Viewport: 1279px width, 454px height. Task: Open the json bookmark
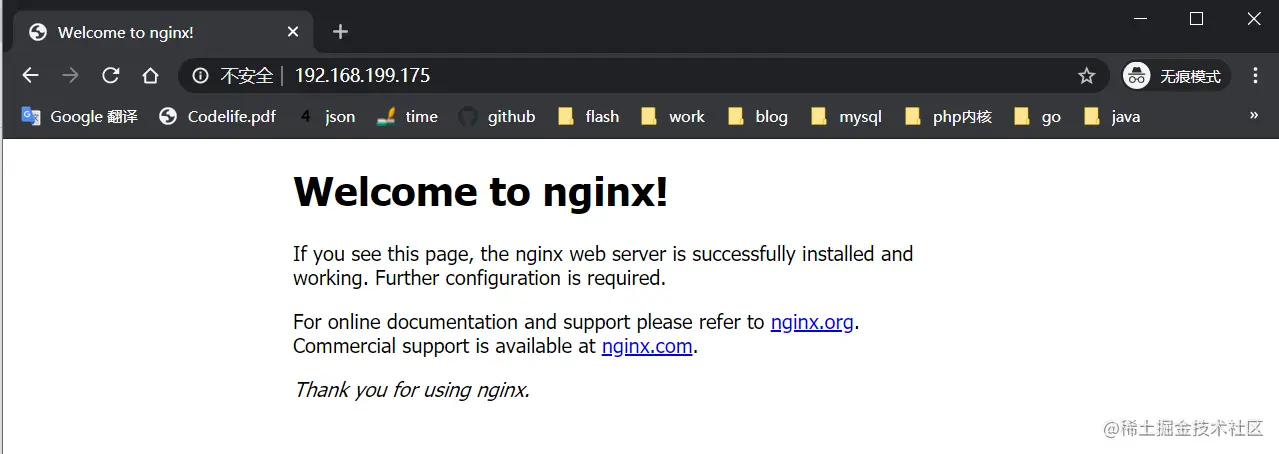tap(326, 117)
